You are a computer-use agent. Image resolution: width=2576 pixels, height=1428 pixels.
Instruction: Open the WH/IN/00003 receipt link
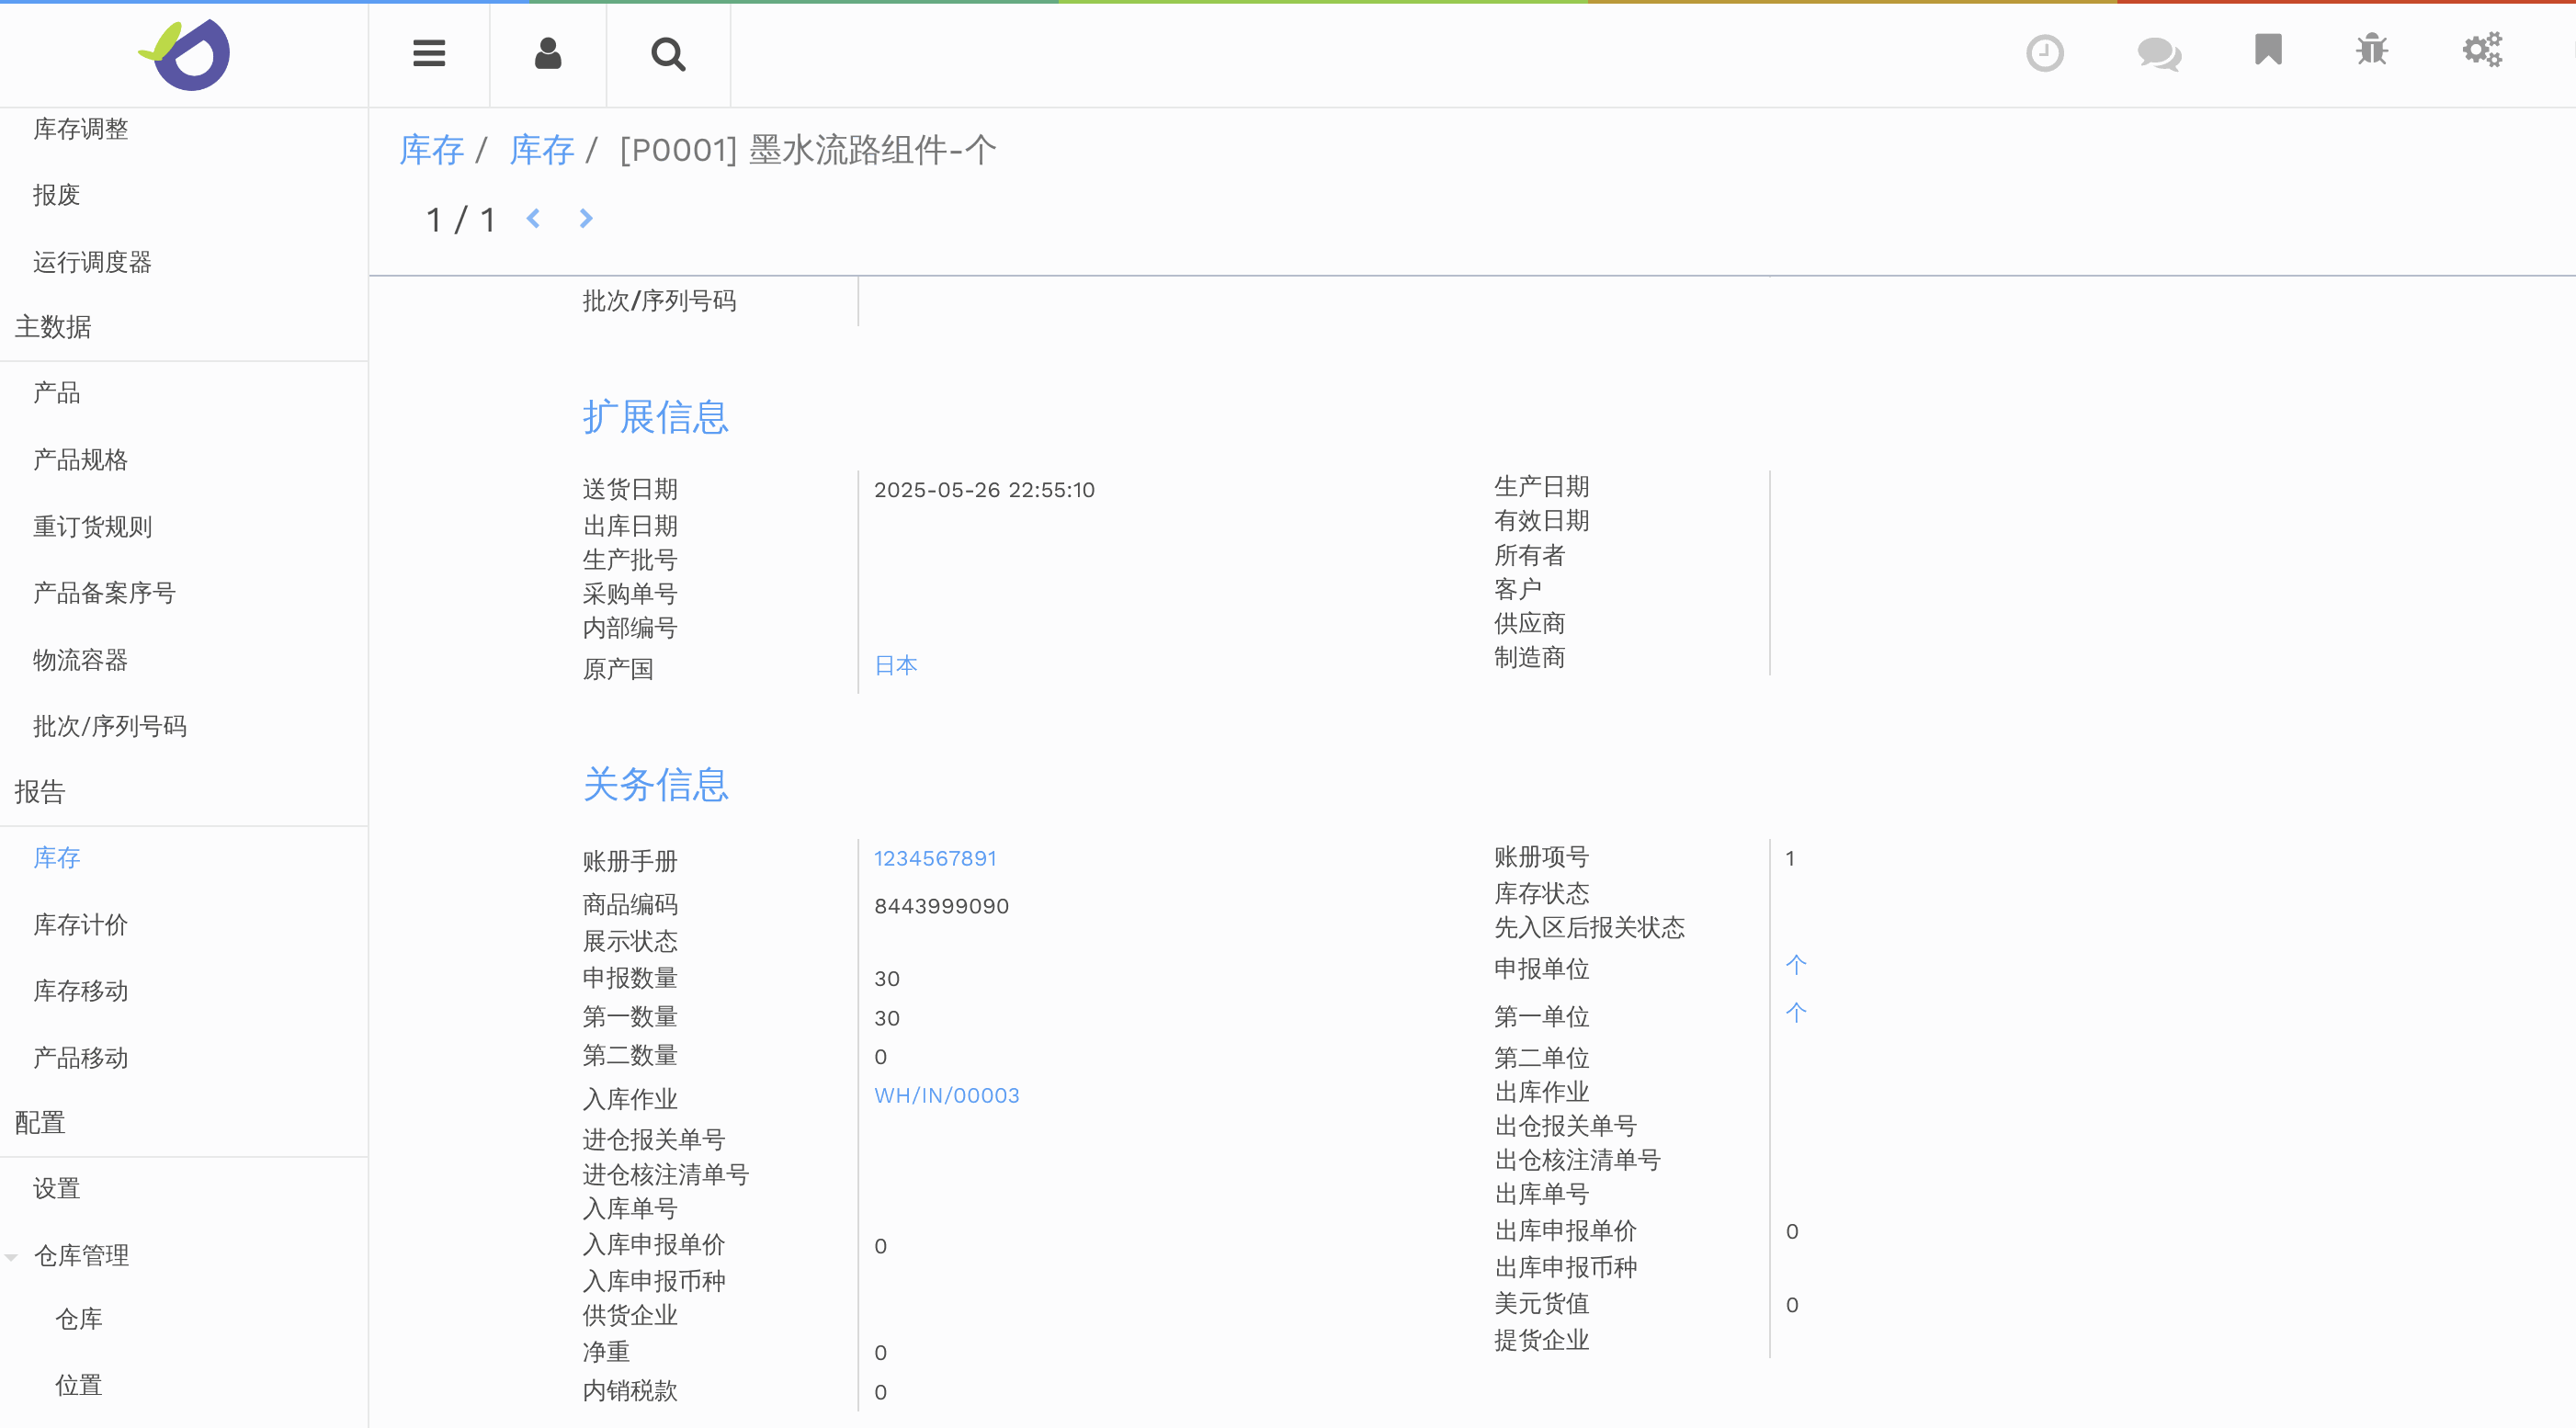[x=946, y=1096]
